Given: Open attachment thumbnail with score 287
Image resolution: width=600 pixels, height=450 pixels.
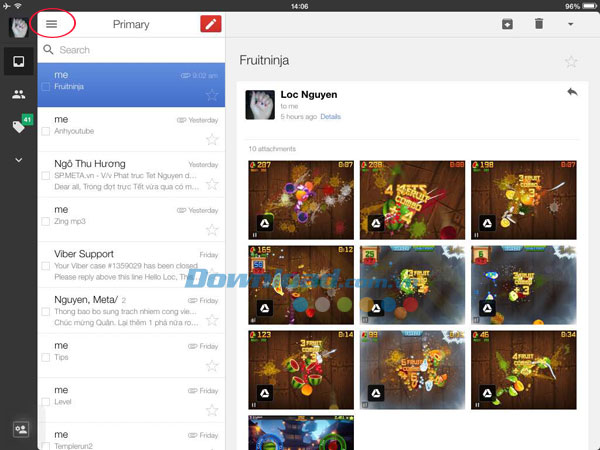Looking at the screenshot, I should (301, 200).
